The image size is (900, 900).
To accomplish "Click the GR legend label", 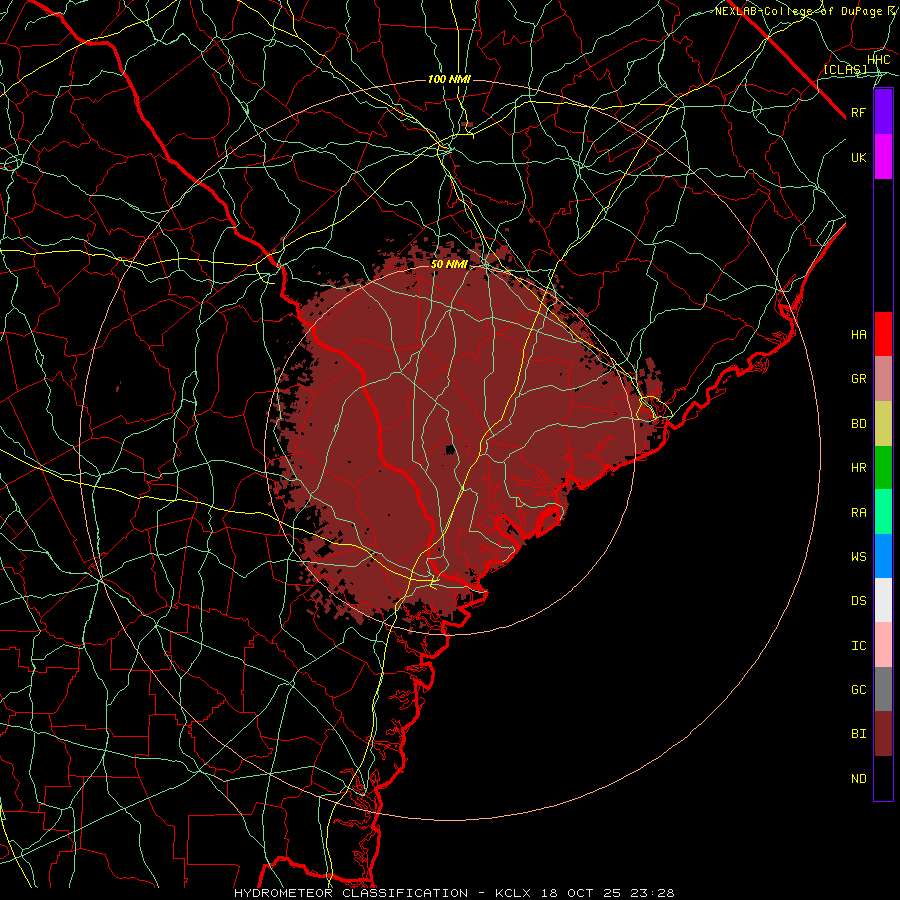I will pyautogui.click(x=858, y=379).
